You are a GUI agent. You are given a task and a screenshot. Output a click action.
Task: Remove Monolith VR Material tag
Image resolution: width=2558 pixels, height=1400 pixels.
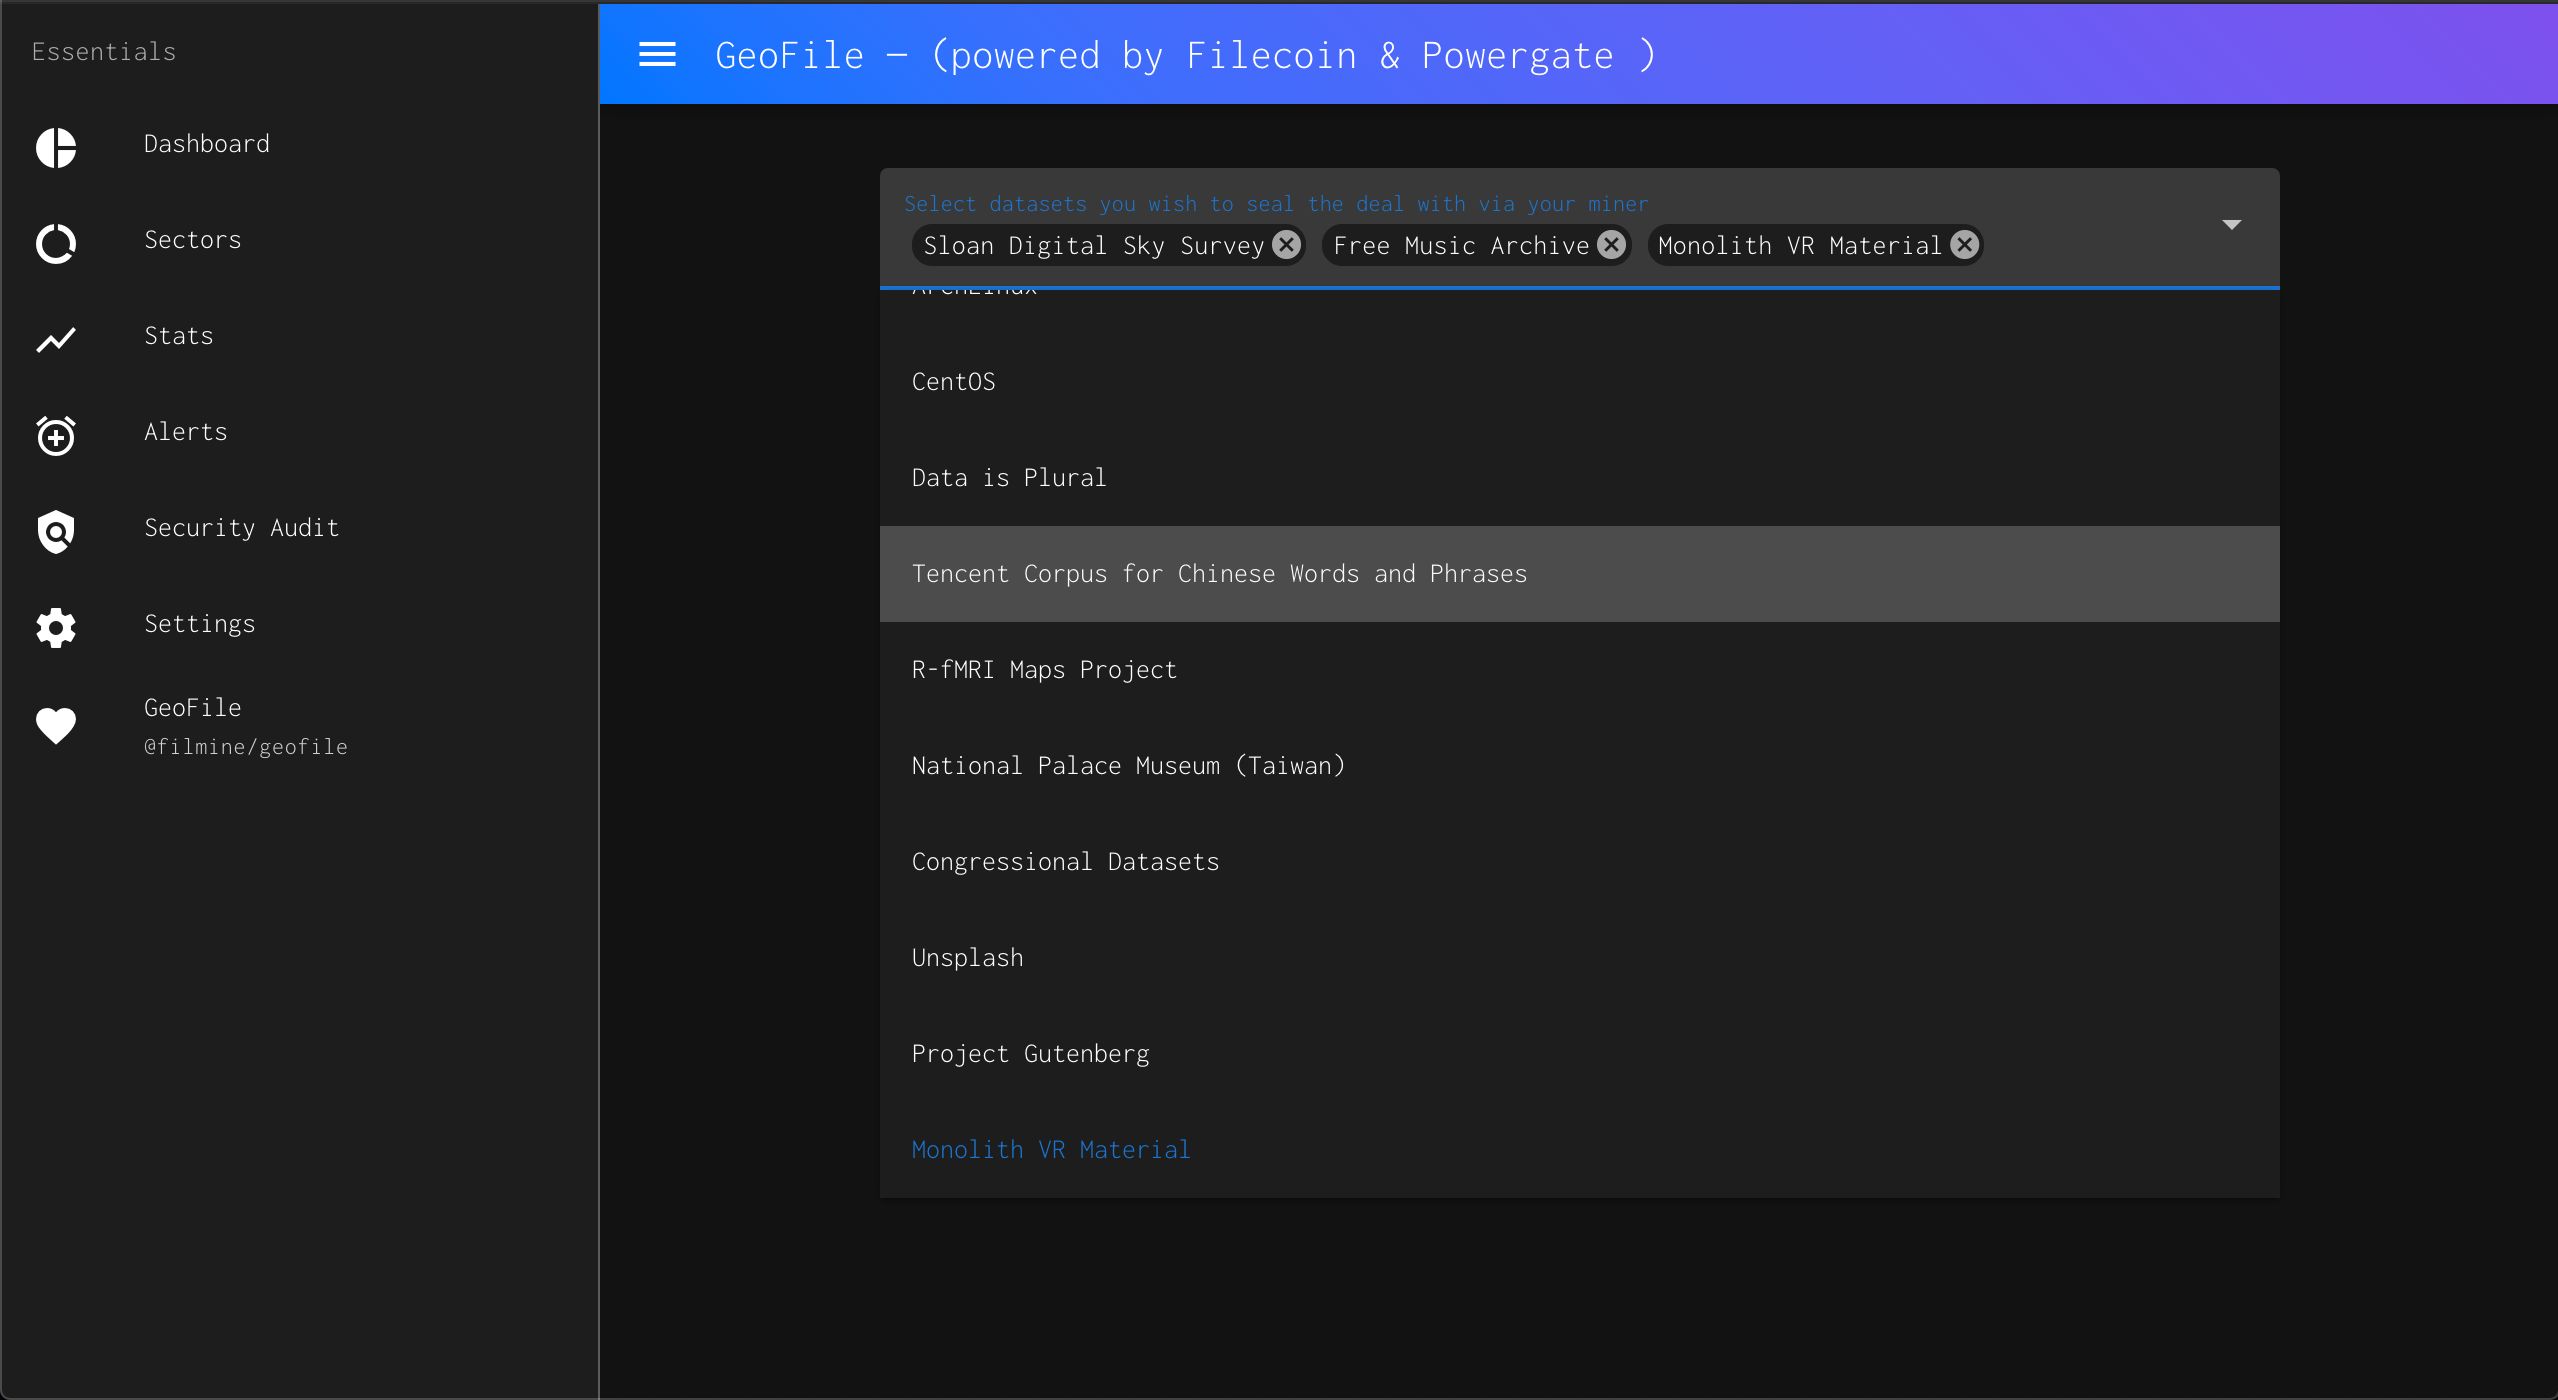pos(1965,245)
